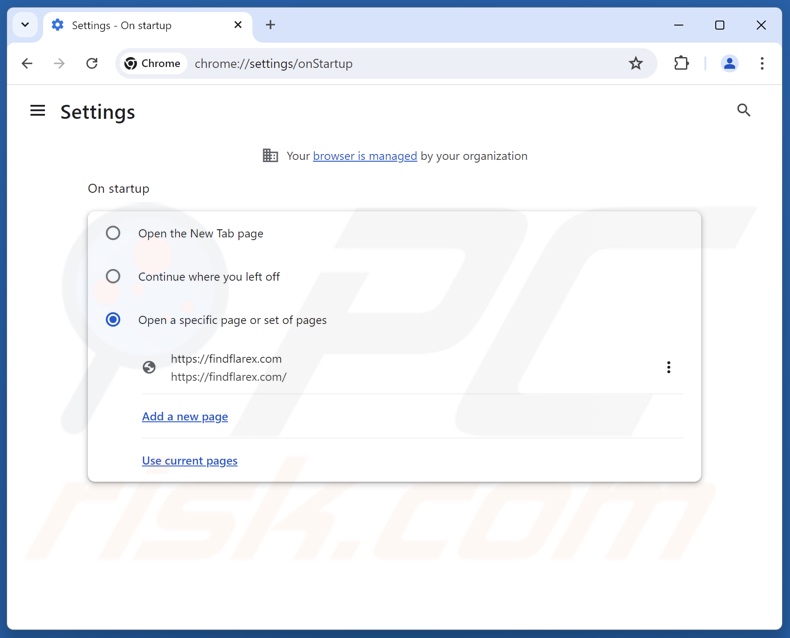Viewport: 790px width, 638px height.
Task: Open a new tab with plus button
Action: coord(270,25)
